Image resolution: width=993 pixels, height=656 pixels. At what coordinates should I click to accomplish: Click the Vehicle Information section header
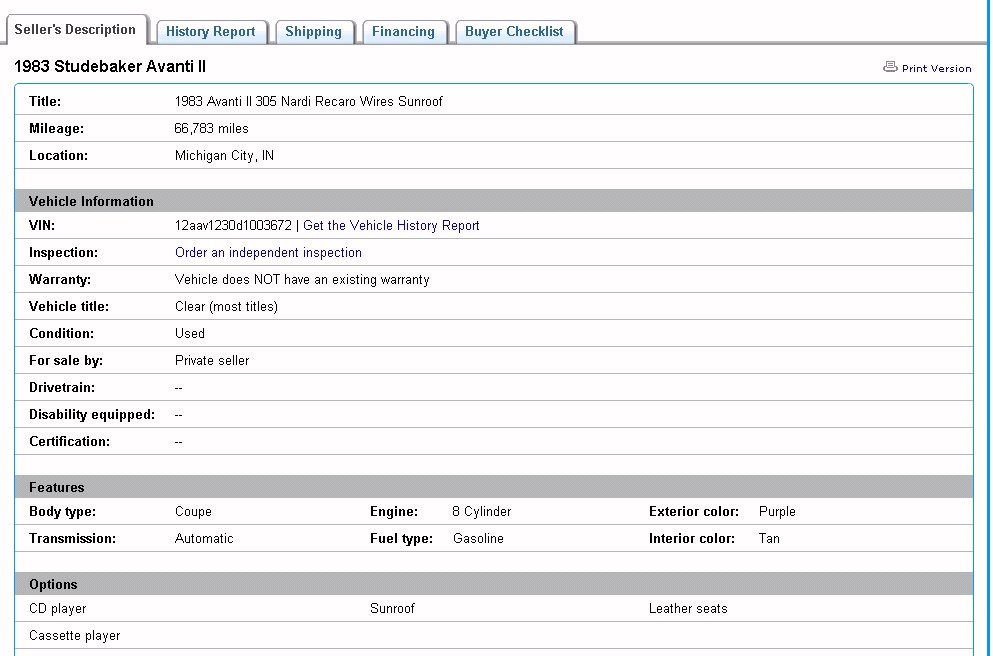point(91,201)
